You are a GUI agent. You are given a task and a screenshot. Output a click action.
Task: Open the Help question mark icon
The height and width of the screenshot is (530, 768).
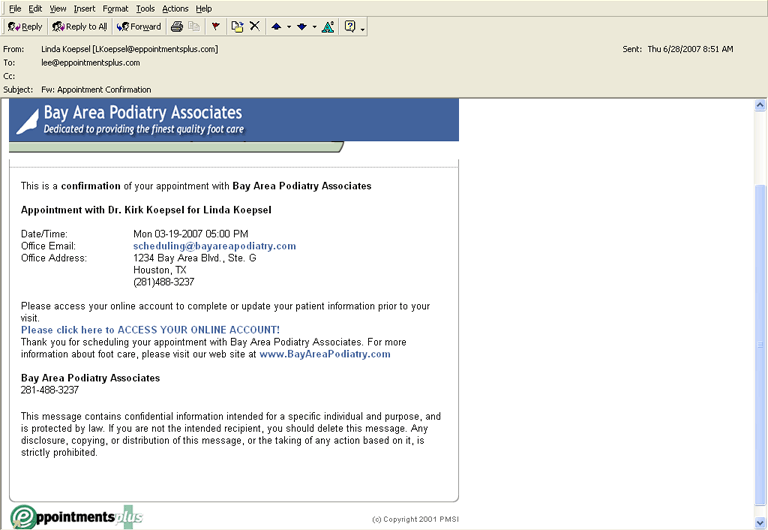point(350,27)
